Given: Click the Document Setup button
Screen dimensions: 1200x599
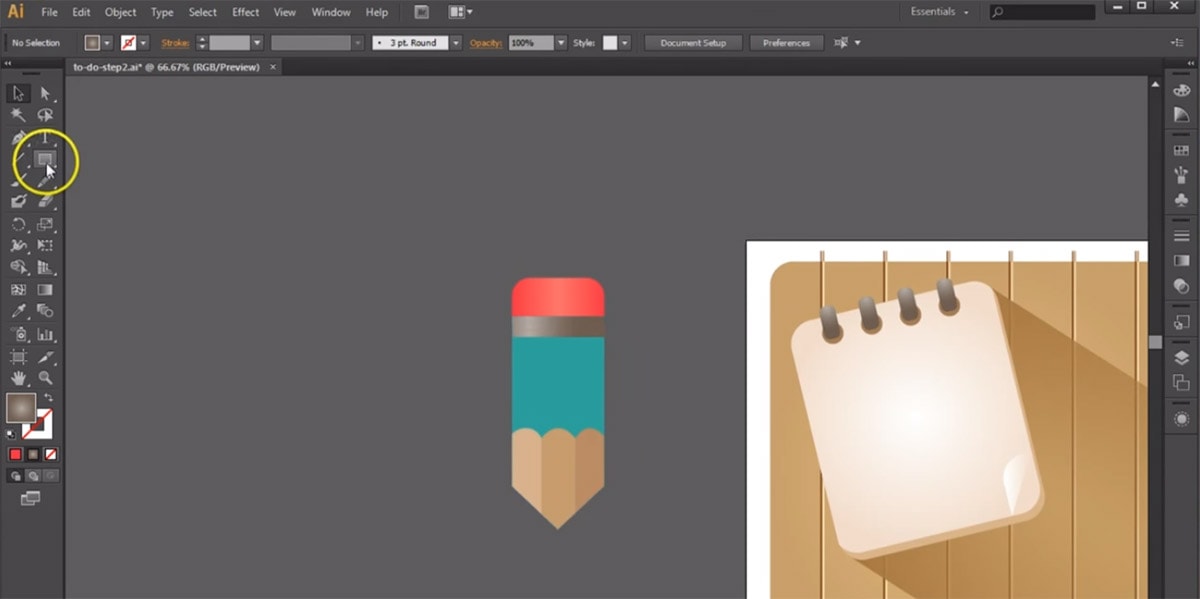Looking at the screenshot, I should tap(693, 42).
